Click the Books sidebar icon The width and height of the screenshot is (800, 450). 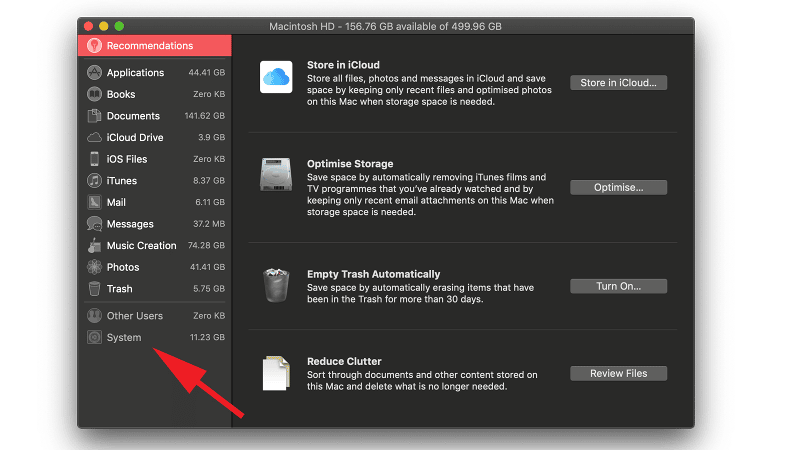pos(94,94)
